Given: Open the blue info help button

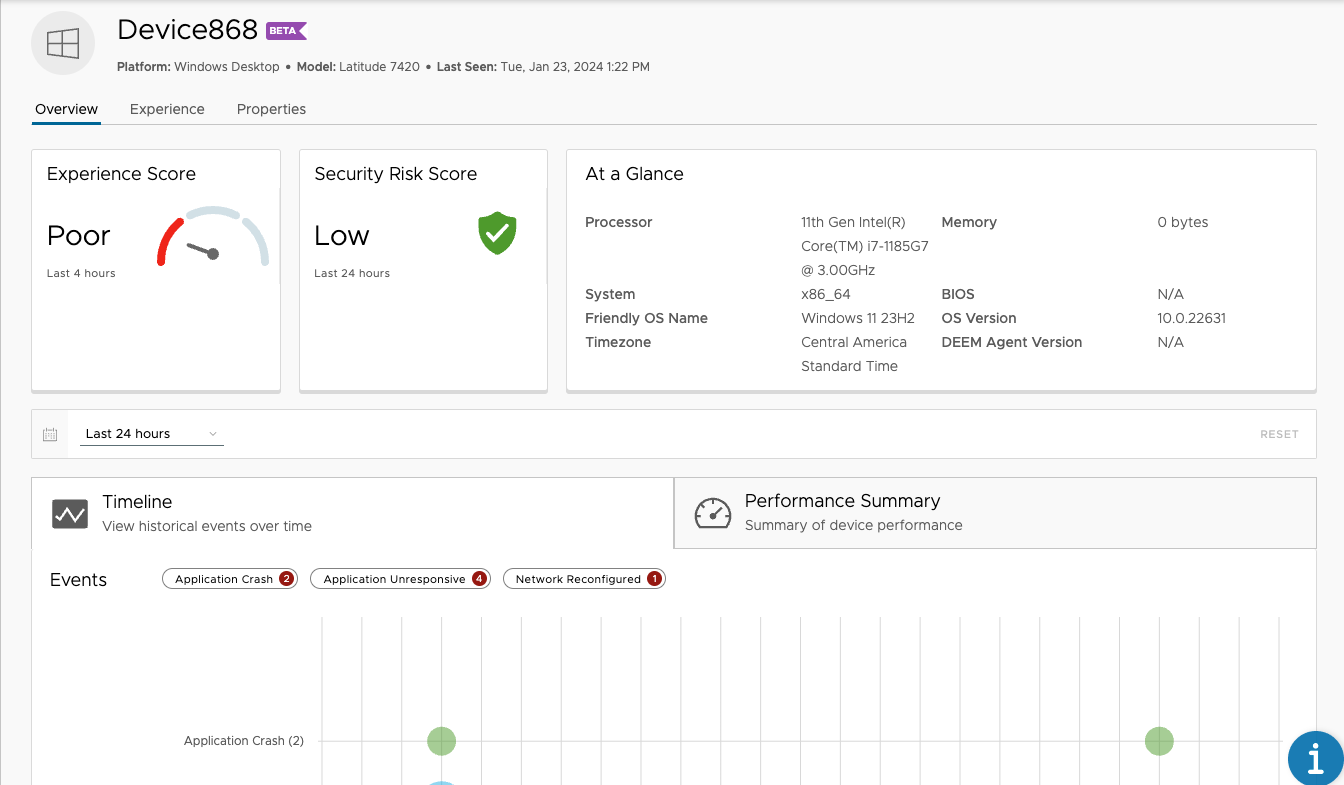Looking at the screenshot, I should click(1315, 758).
